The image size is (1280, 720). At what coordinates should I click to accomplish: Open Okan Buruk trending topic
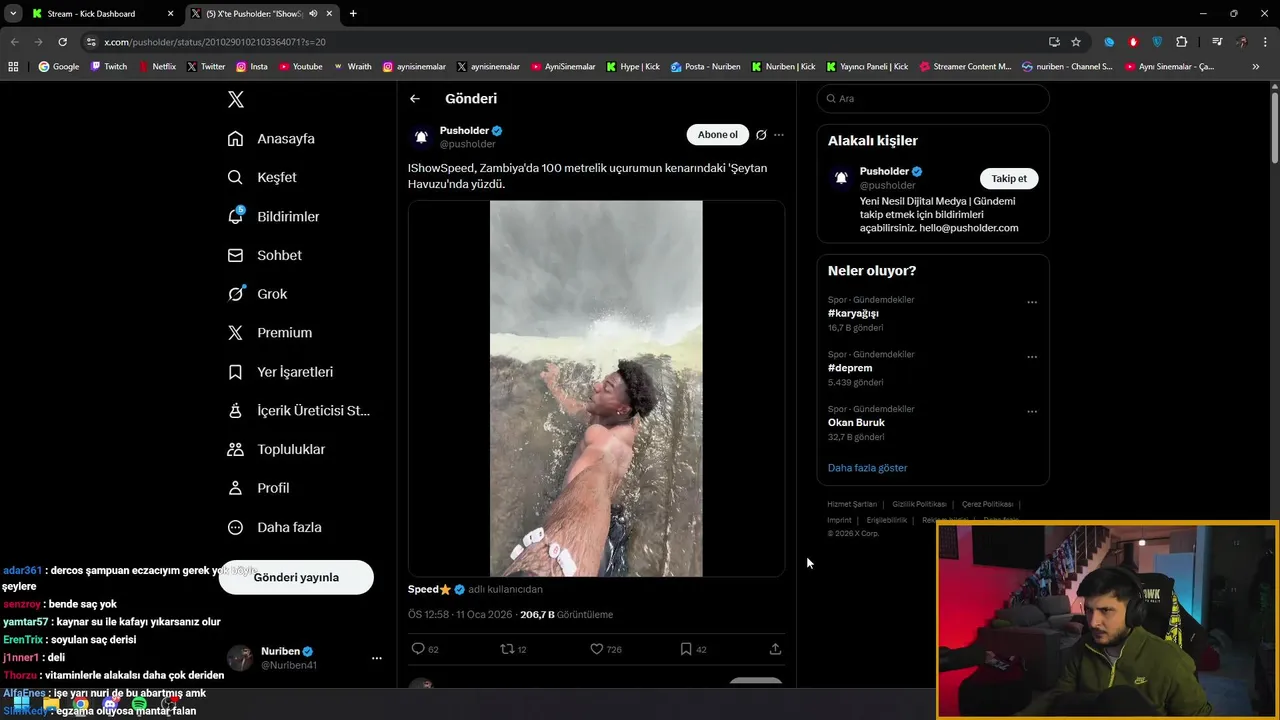[856, 422]
